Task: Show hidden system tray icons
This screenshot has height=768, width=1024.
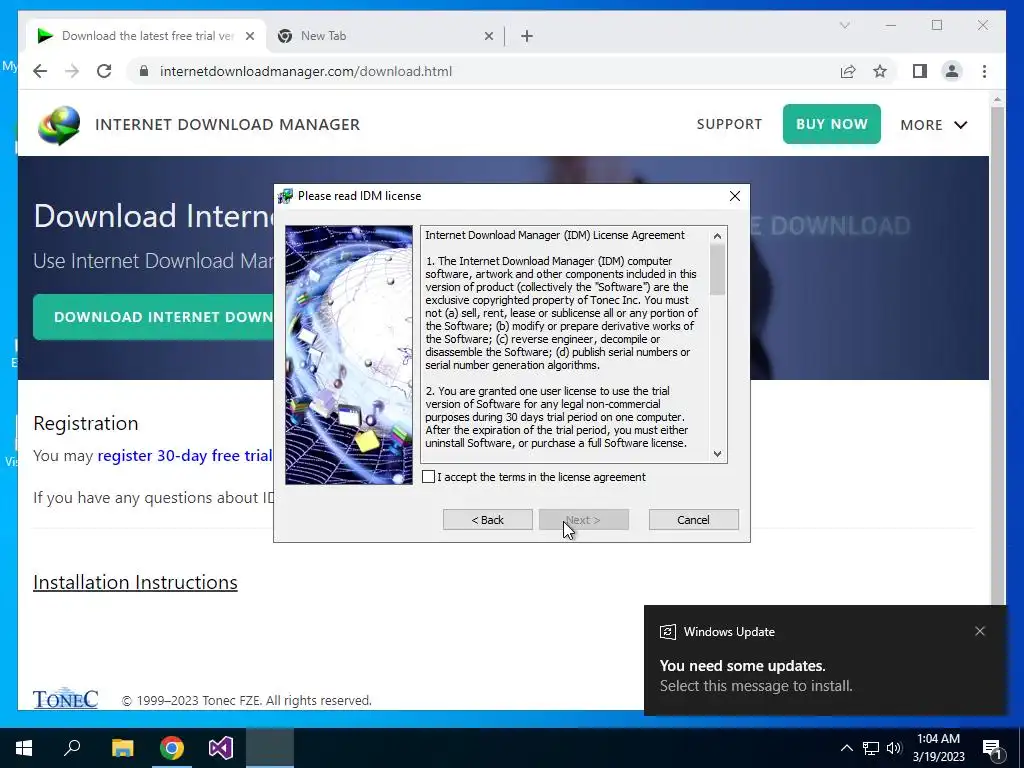Action: tap(846, 748)
